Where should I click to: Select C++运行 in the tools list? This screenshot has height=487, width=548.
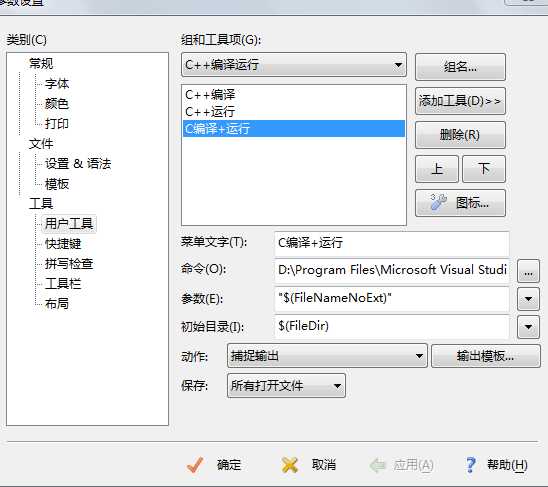coord(294,112)
